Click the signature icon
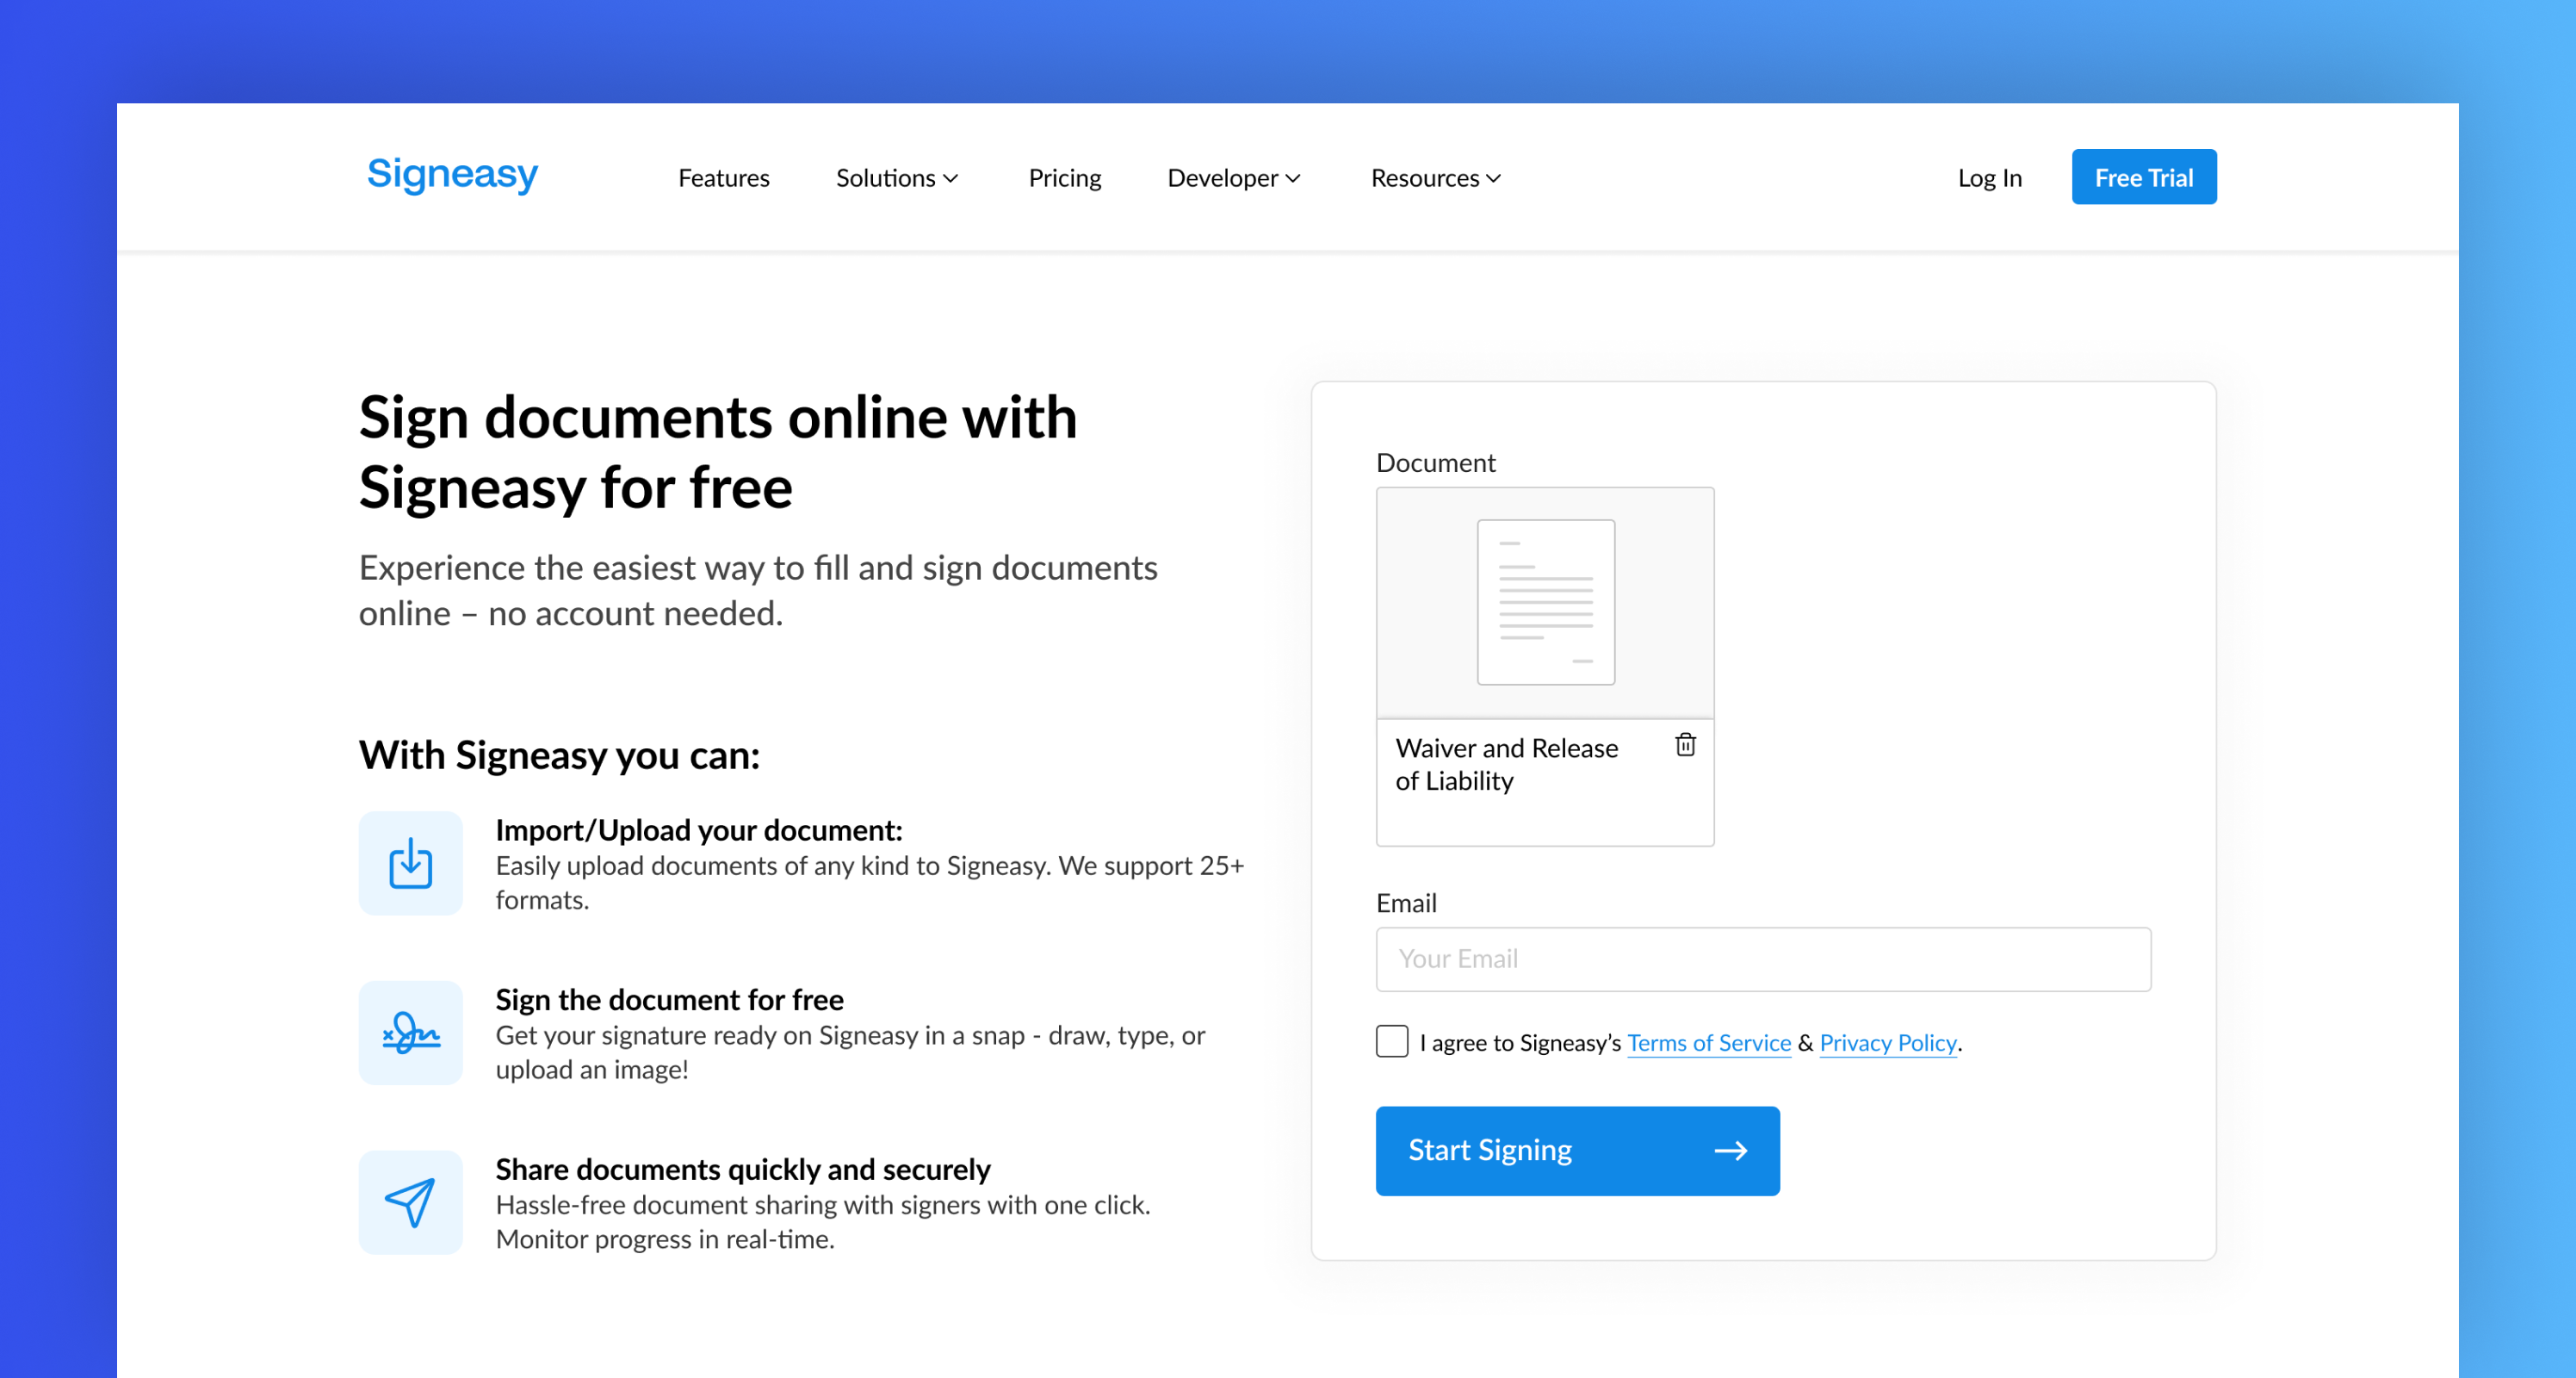 point(410,1032)
